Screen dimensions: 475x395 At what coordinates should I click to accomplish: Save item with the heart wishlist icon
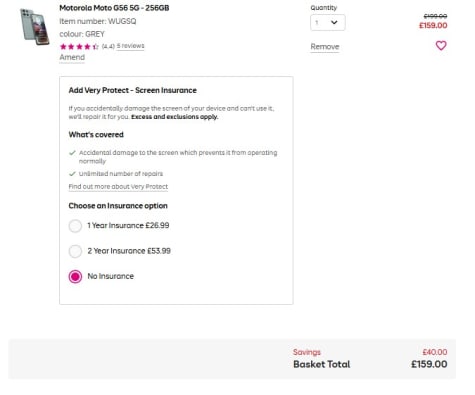pos(441,46)
